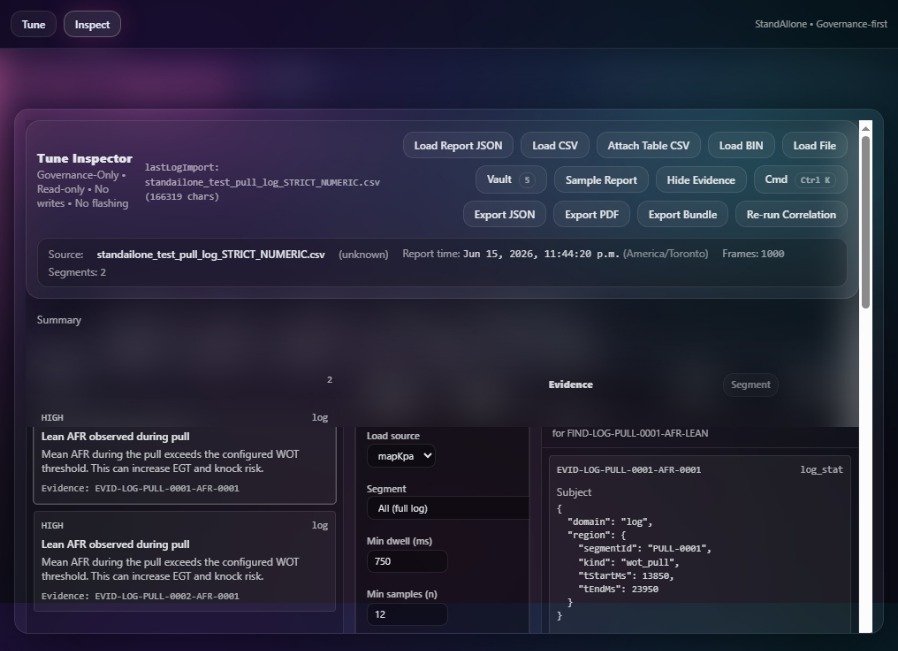Click the Load File button

coord(814,145)
